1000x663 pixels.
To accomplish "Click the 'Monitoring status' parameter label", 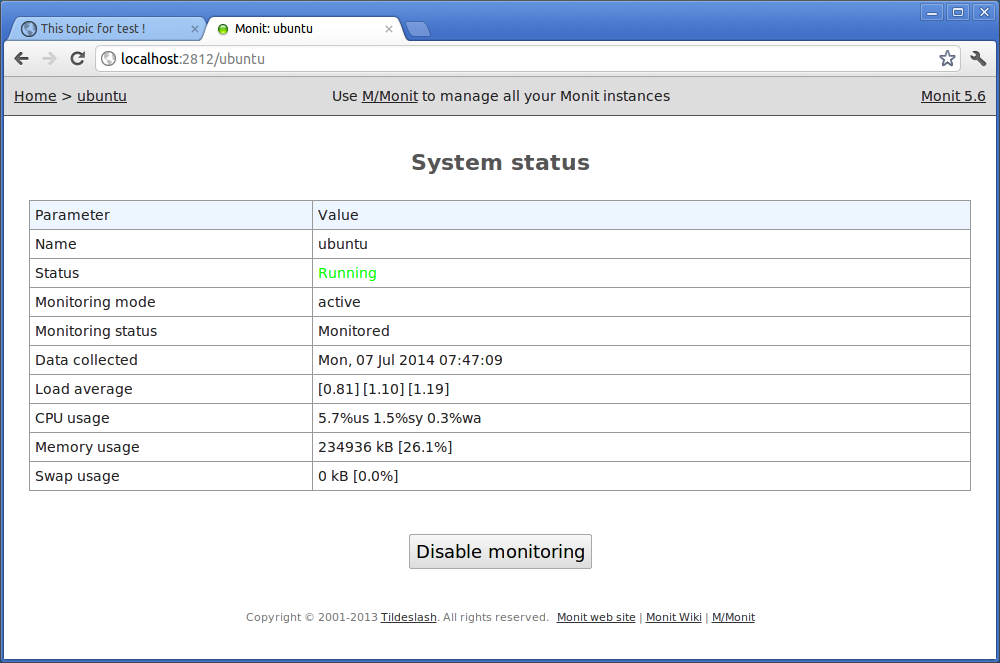I will (x=96, y=332).
